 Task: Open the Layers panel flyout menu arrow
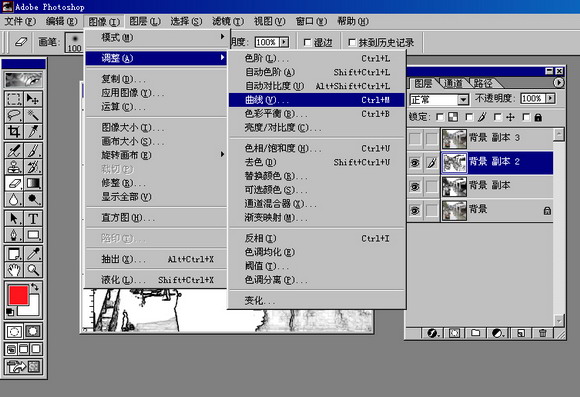(559, 83)
